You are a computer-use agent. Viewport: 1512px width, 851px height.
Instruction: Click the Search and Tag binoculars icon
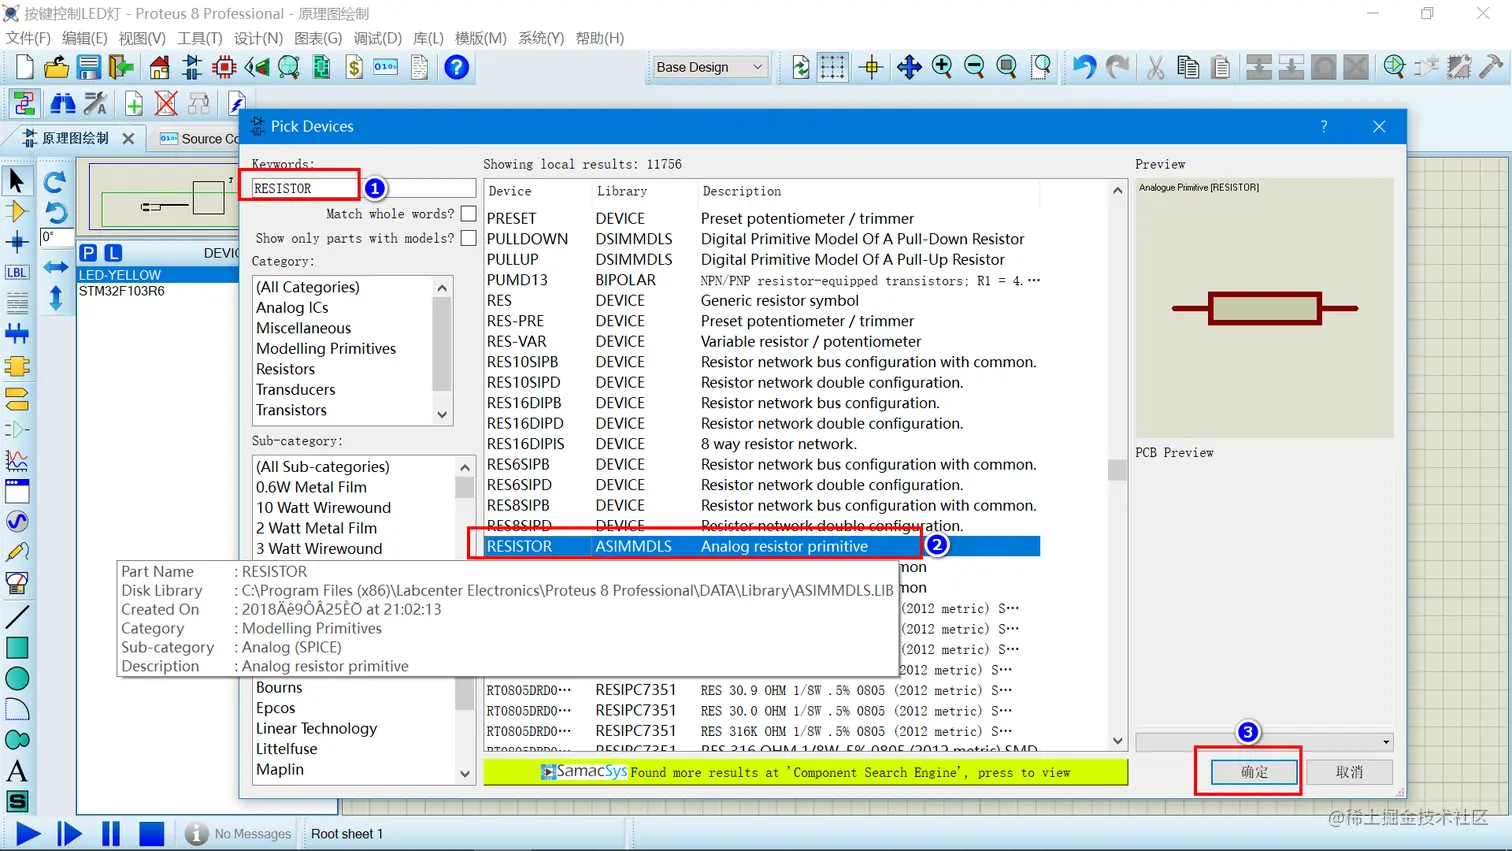63,103
